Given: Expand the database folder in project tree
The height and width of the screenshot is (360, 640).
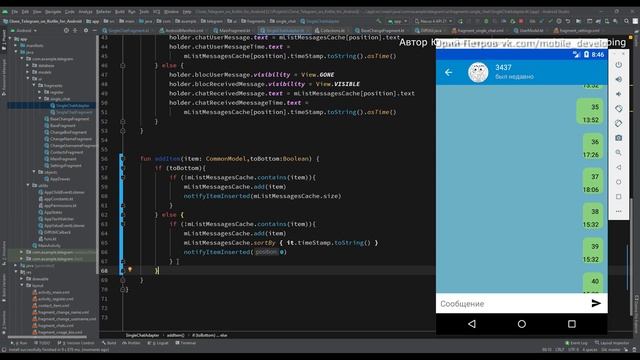Looking at the screenshot, I should 28,65.
